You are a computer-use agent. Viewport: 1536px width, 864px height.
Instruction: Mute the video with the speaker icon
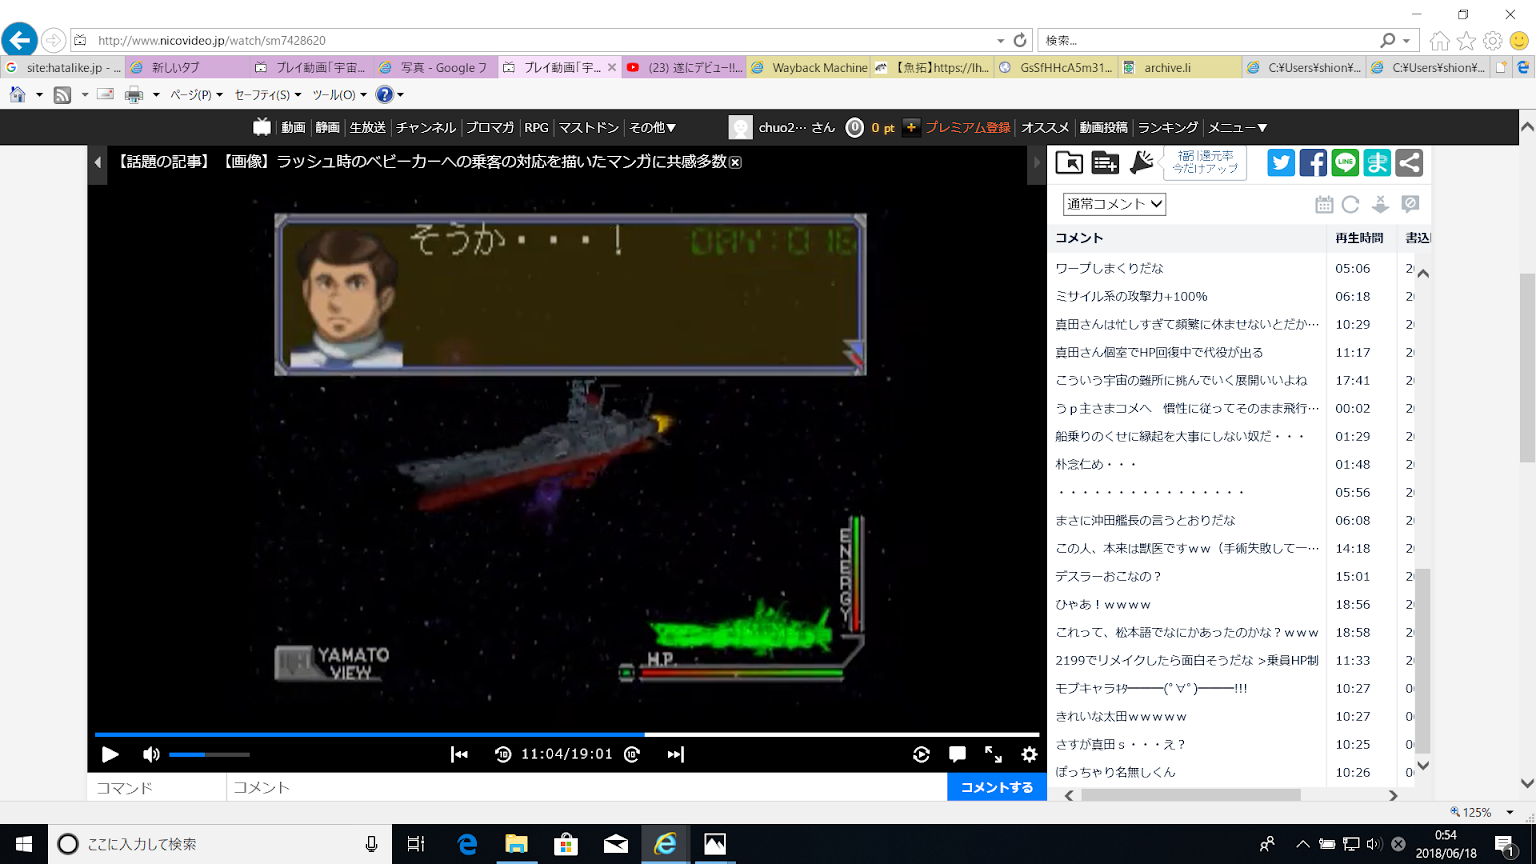pyautogui.click(x=151, y=754)
